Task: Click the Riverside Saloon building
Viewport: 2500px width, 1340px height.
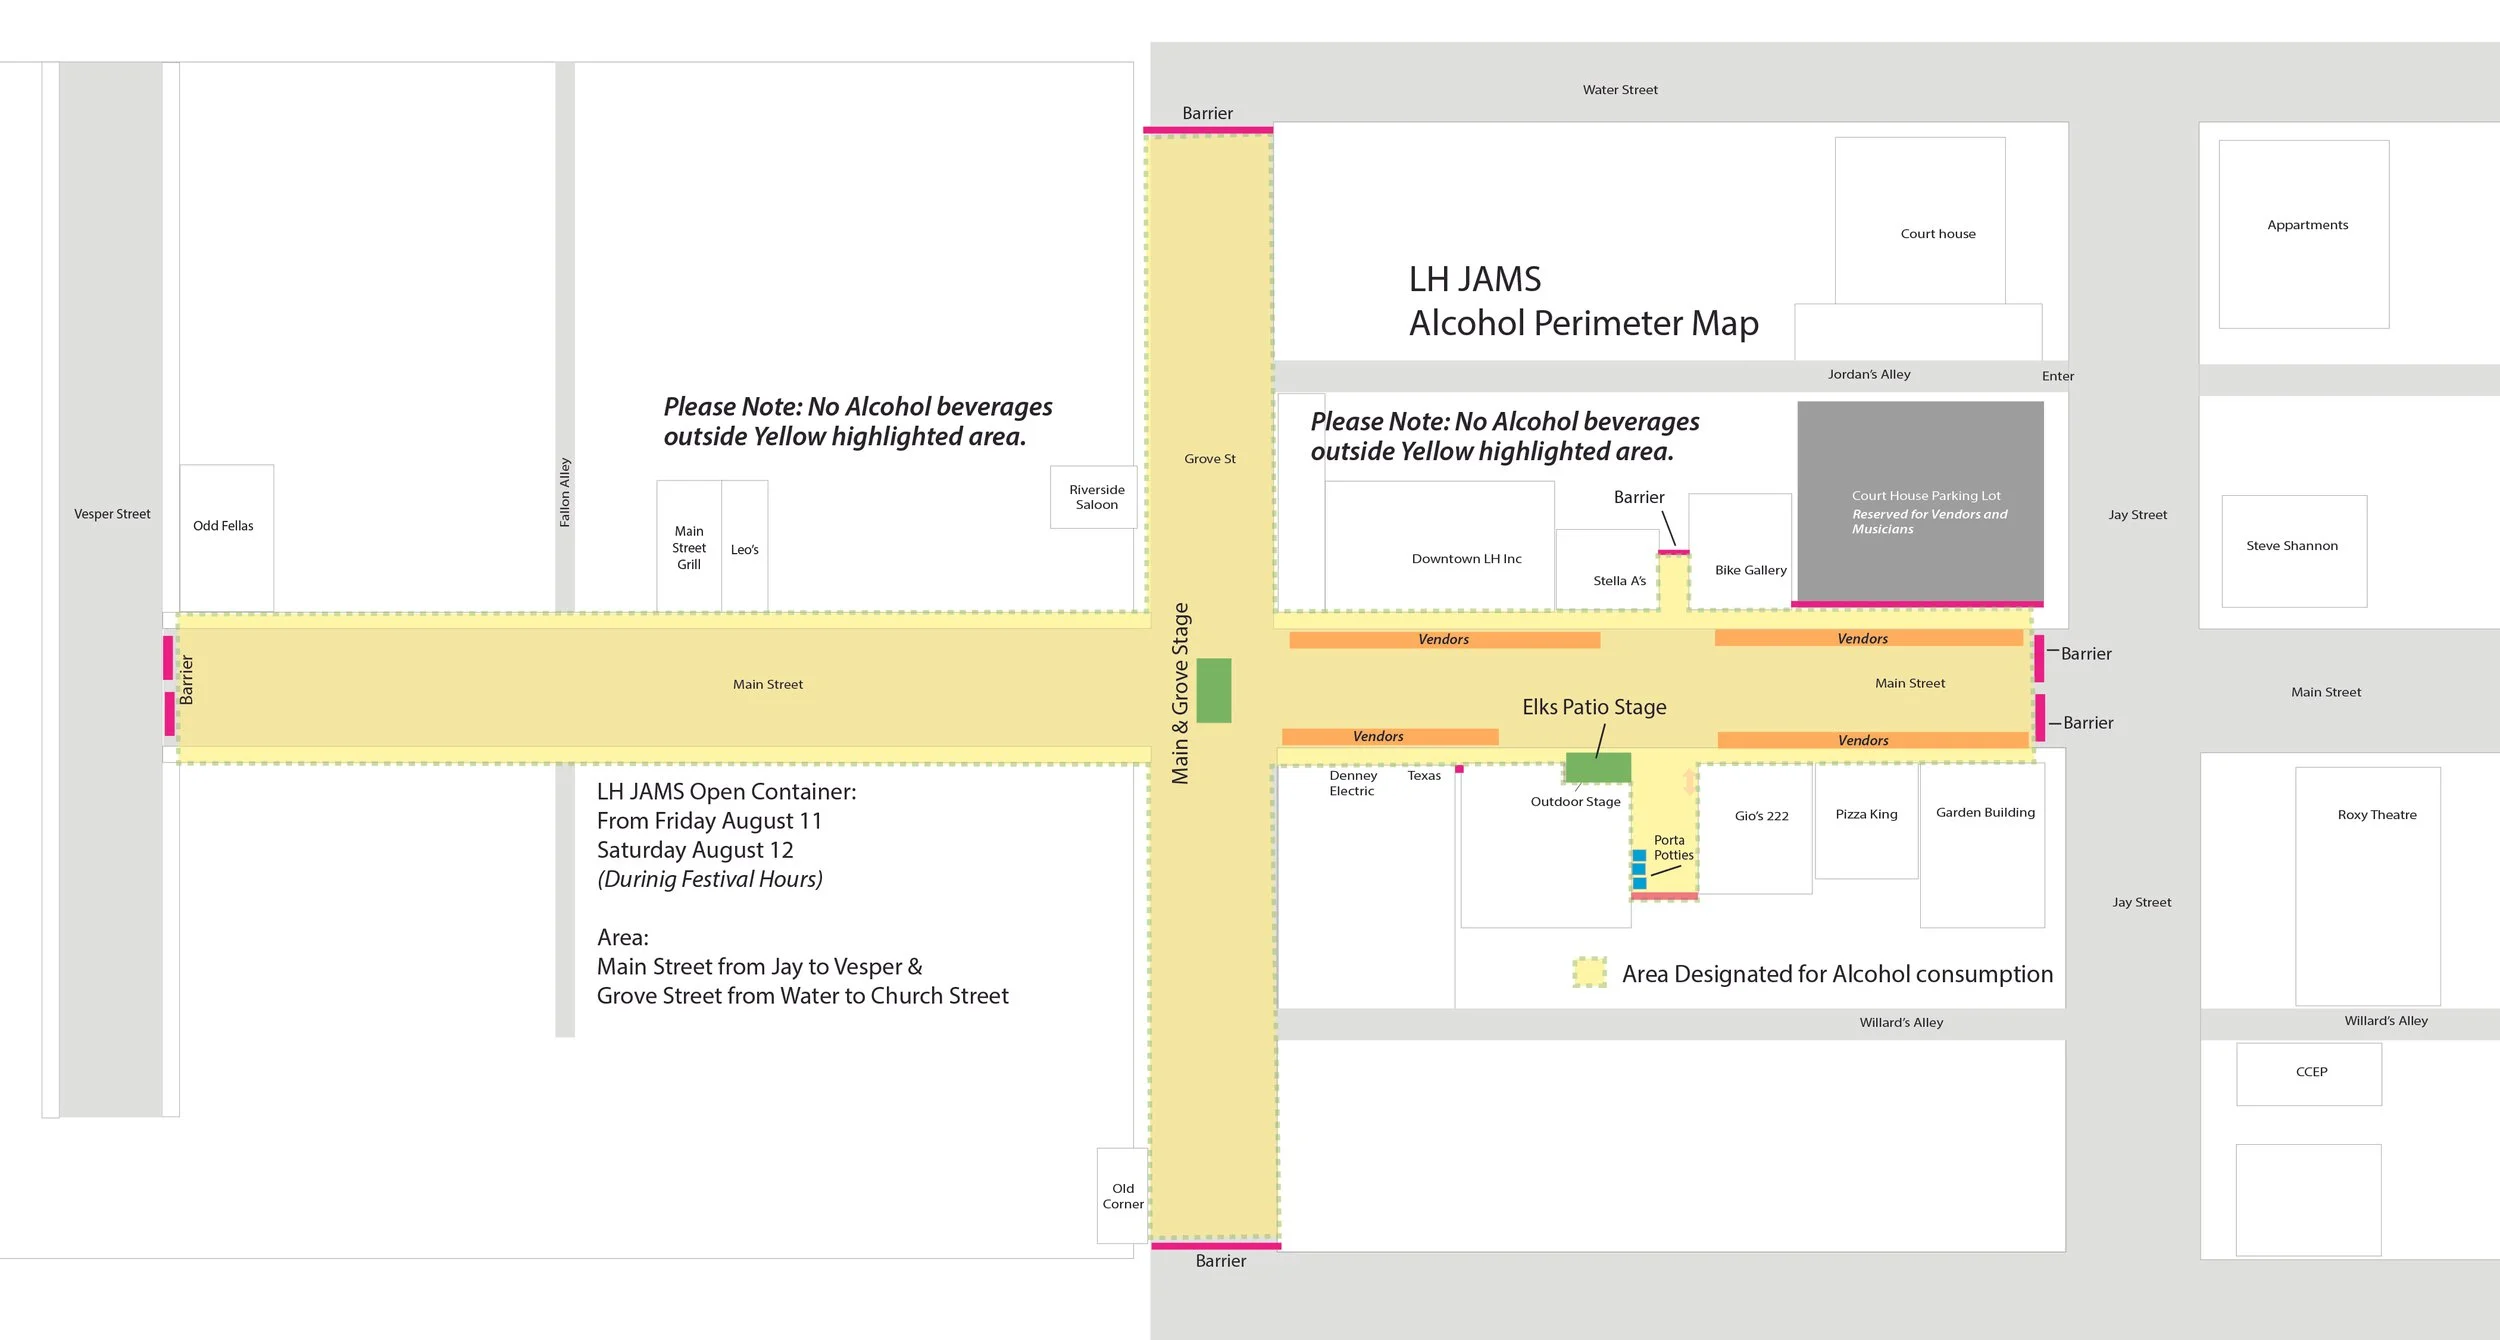Action: coord(1094,497)
